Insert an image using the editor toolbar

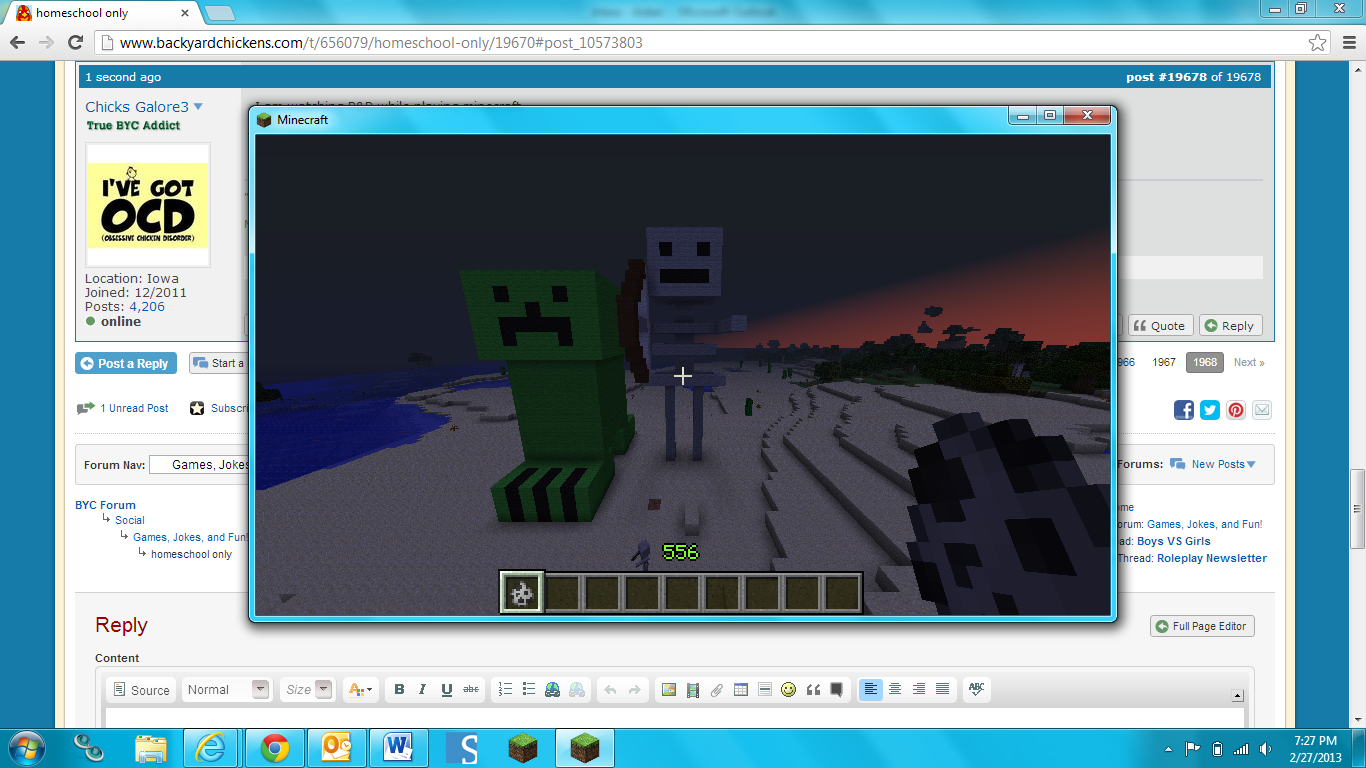click(x=669, y=689)
